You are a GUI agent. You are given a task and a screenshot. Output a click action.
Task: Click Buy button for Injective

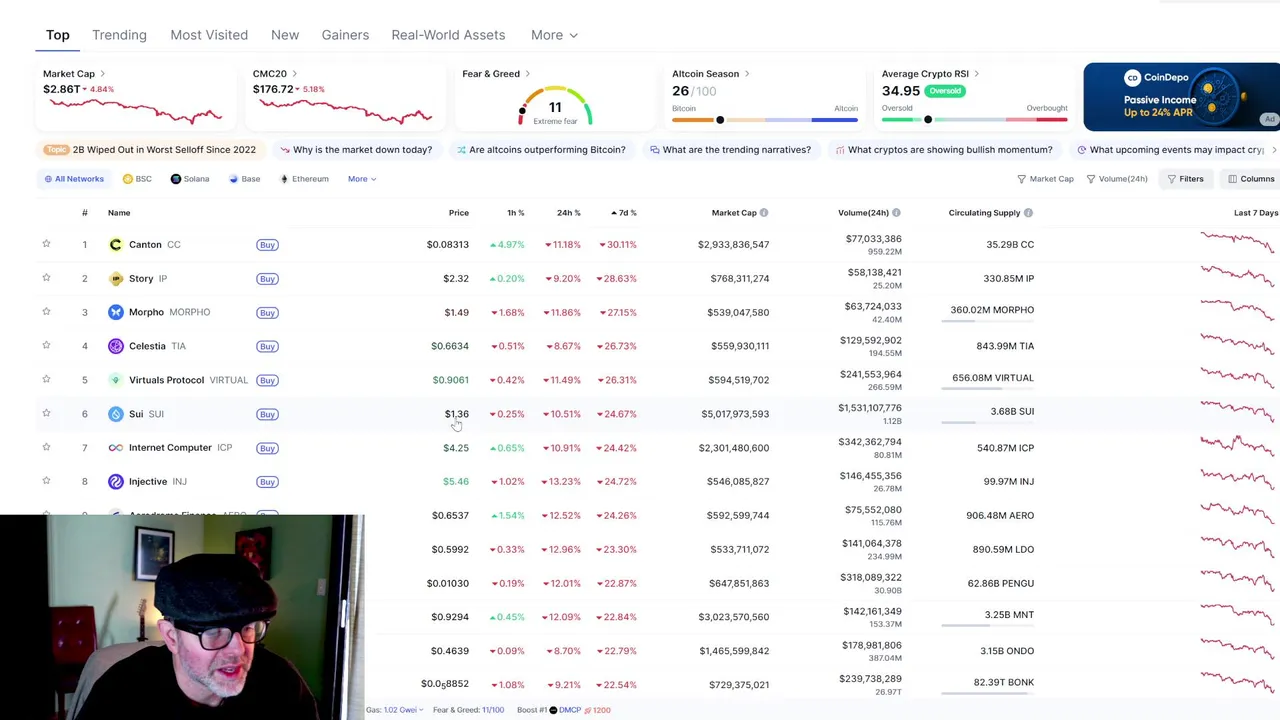pyautogui.click(x=267, y=482)
